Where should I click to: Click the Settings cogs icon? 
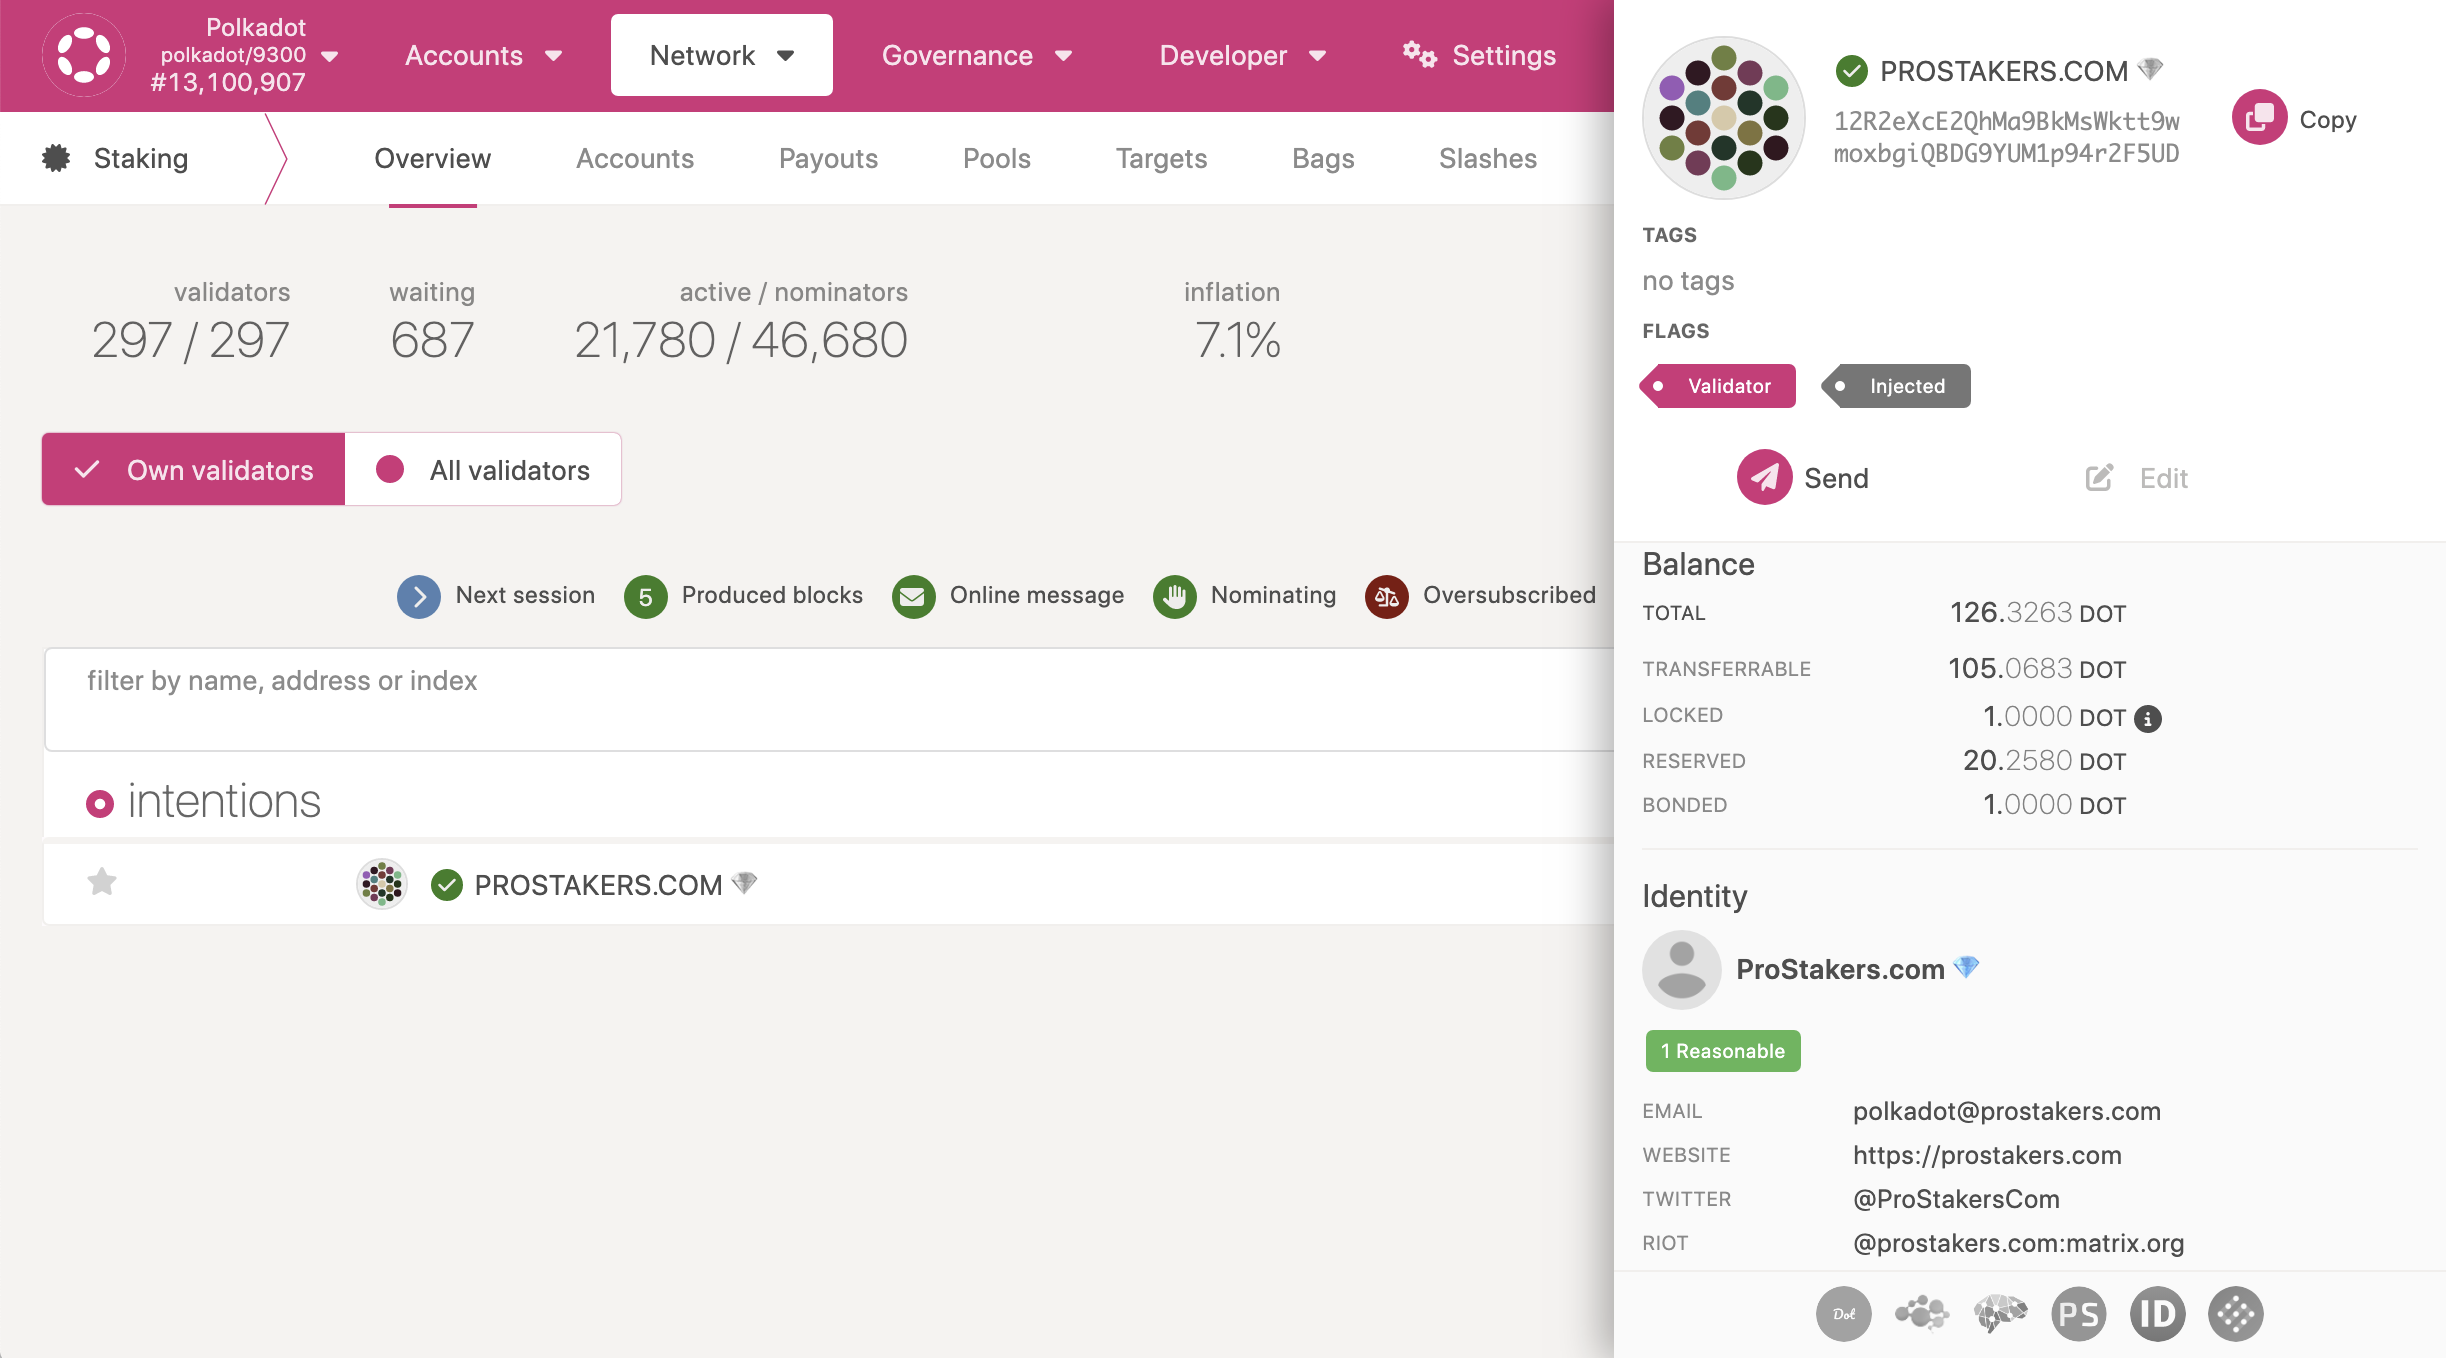[x=1419, y=54]
